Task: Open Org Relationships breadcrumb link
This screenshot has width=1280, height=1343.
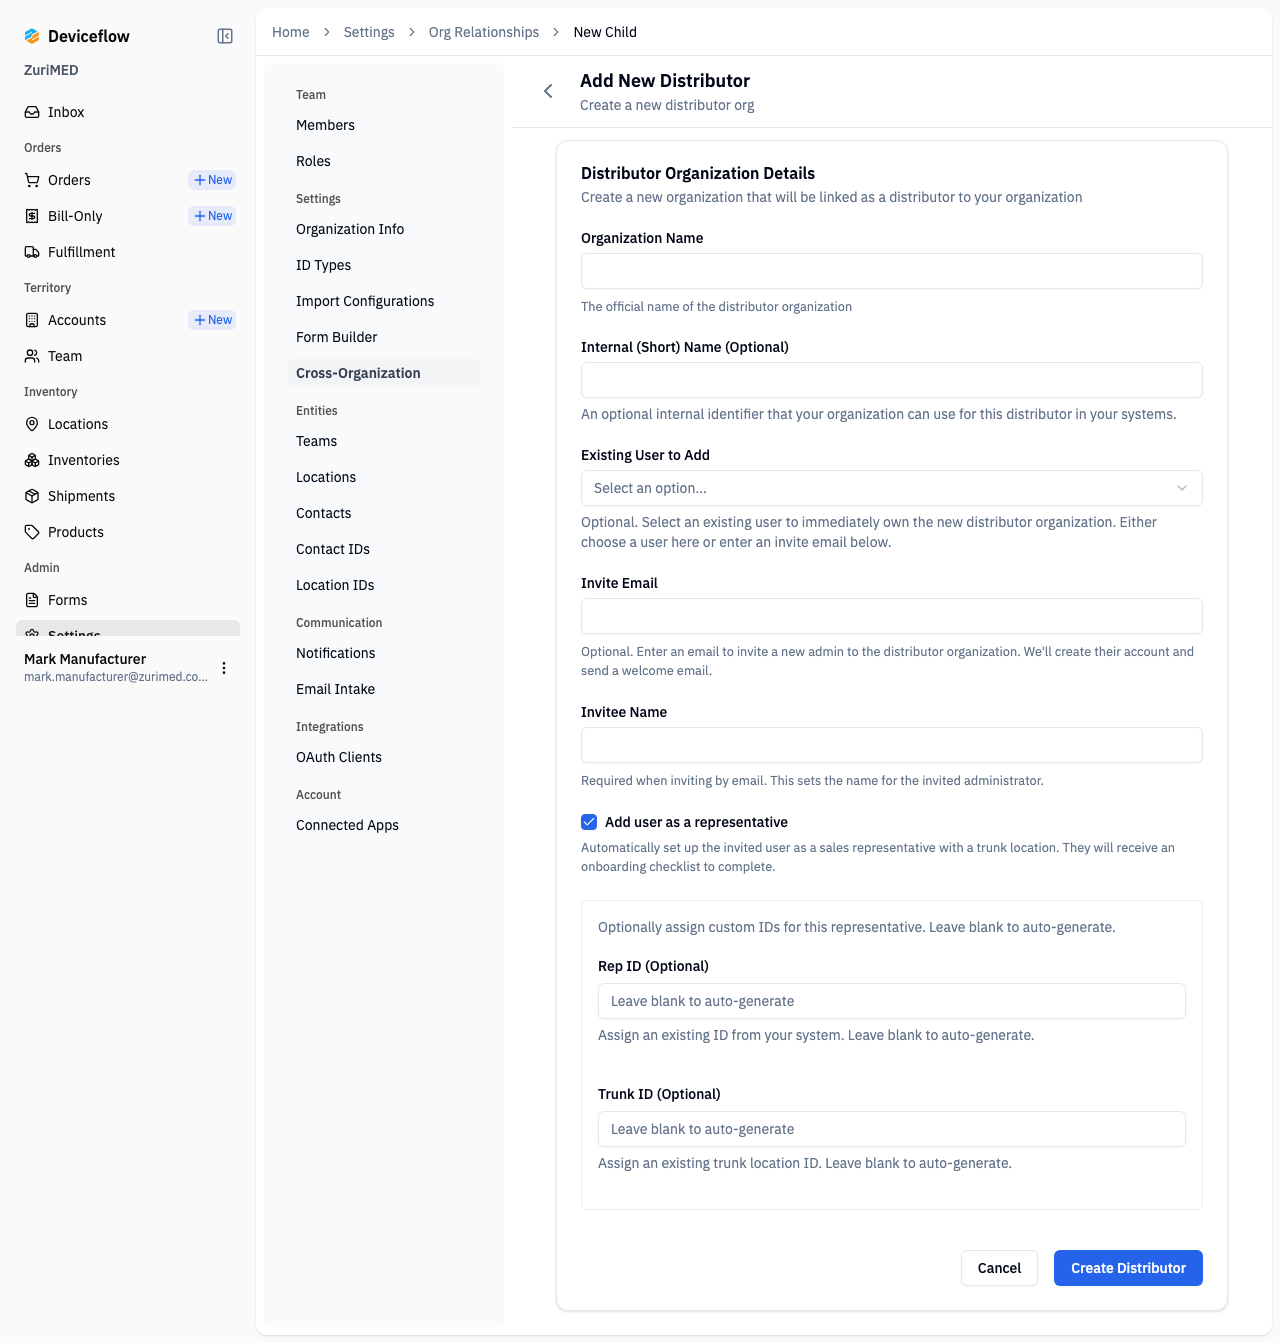Action: tap(484, 32)
